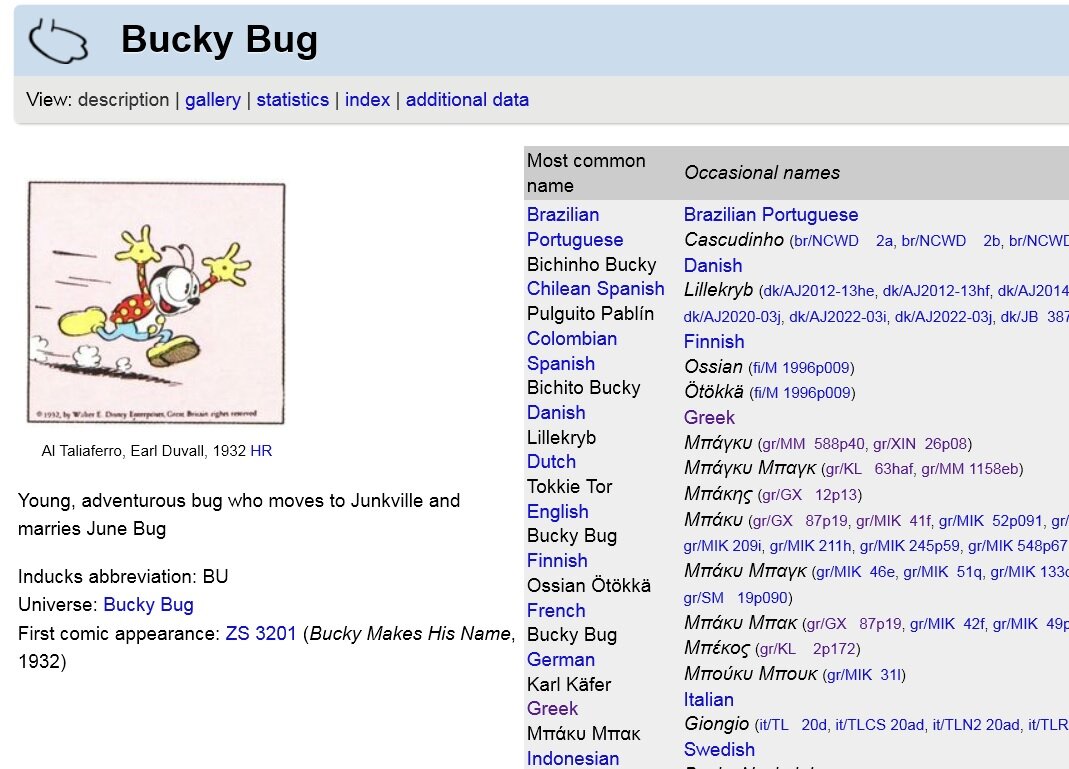Open issue gr/MM 1158eb

point(969,469)
